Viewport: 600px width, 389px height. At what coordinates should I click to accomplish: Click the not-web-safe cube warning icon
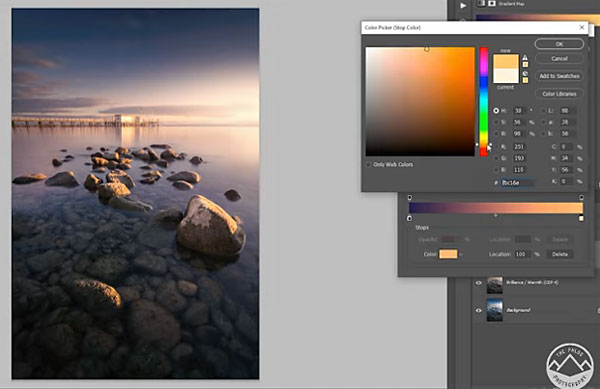[x=525, y=73]
